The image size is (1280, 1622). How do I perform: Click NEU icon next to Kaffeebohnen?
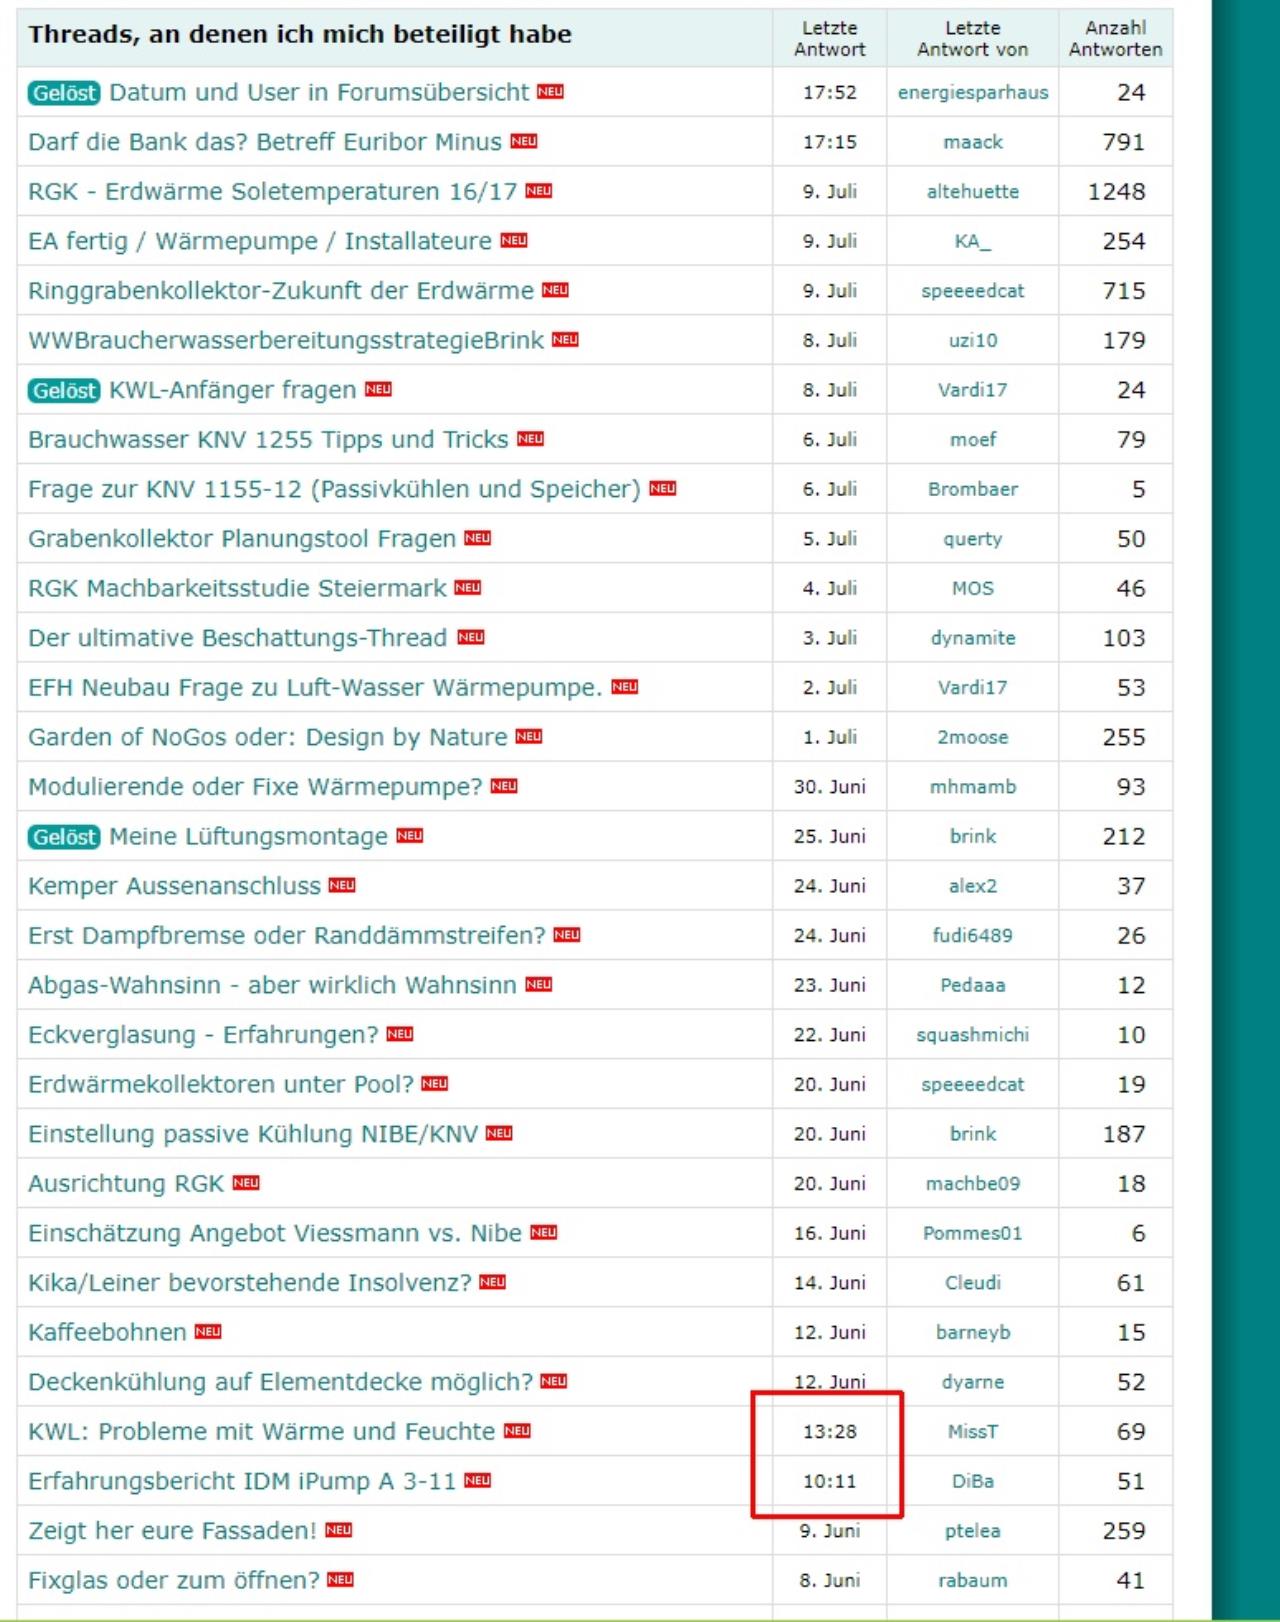point(208,1331)
